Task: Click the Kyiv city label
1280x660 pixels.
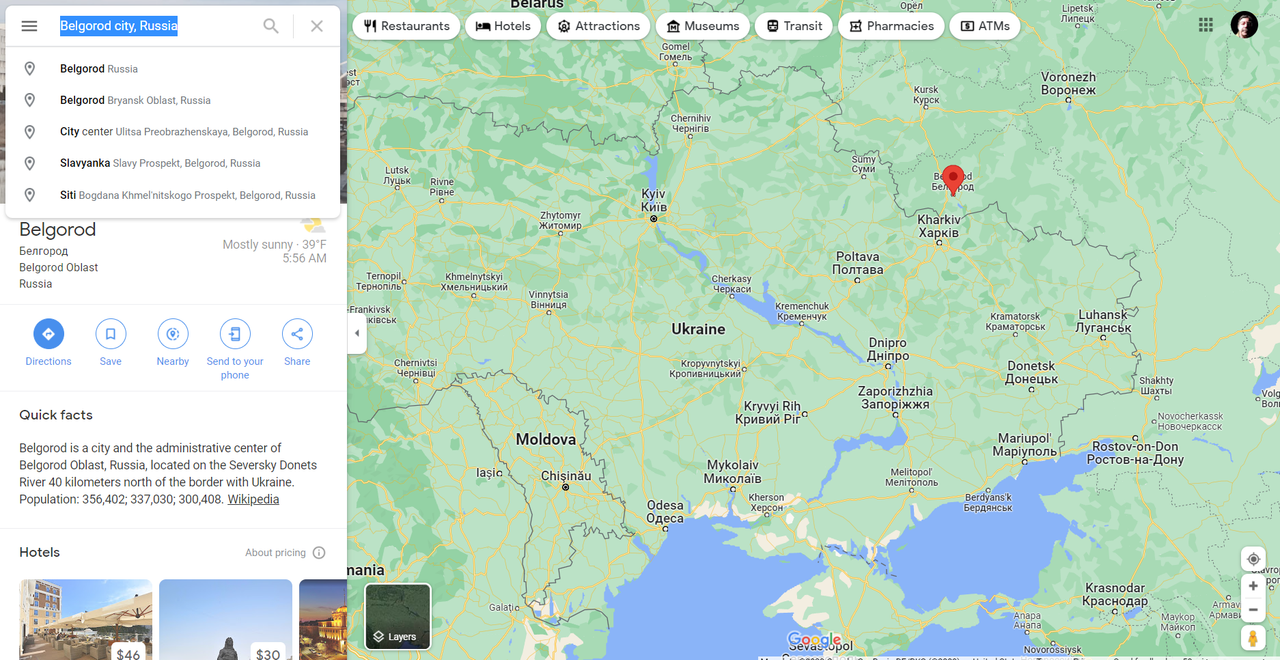Action: [x=653, y=199]
